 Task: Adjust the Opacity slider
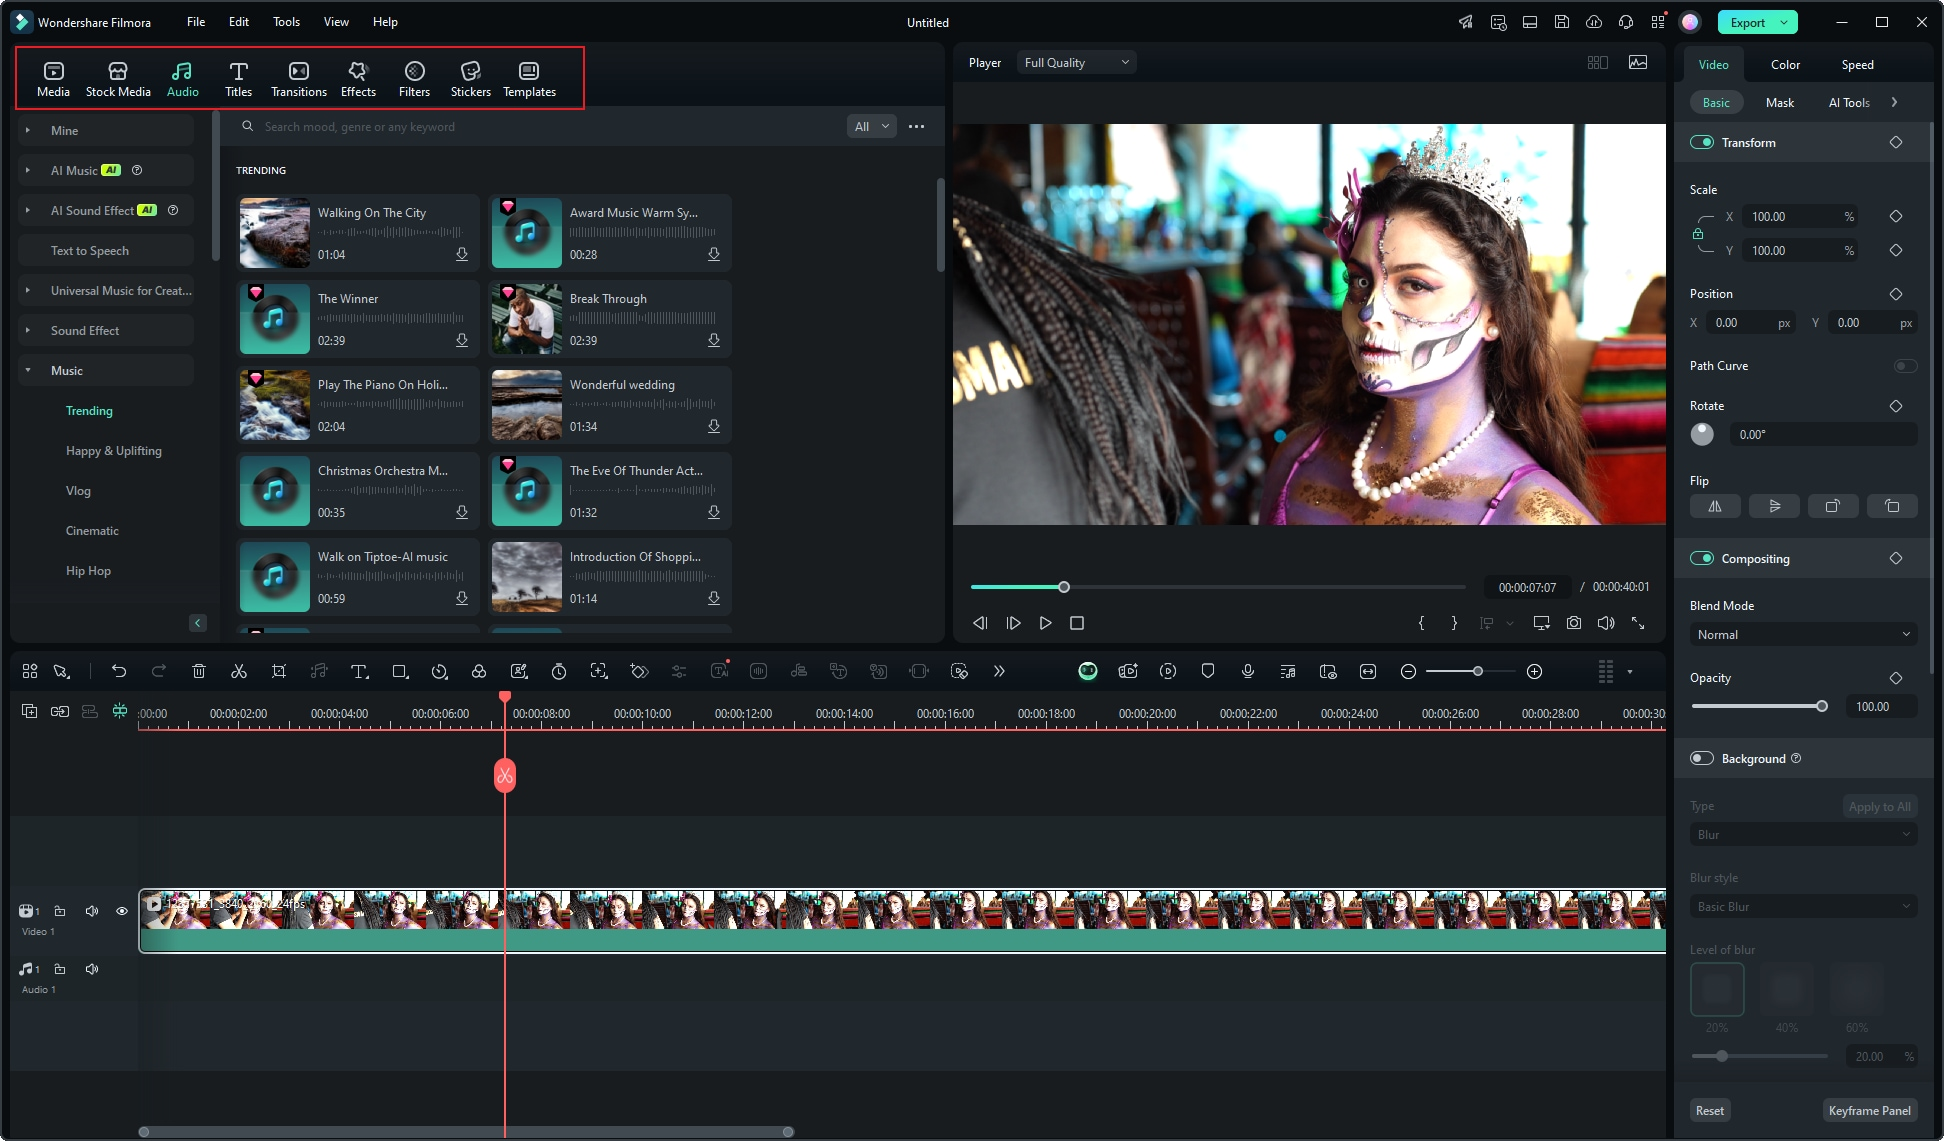pyautogui.click(x=1758, y=706)
